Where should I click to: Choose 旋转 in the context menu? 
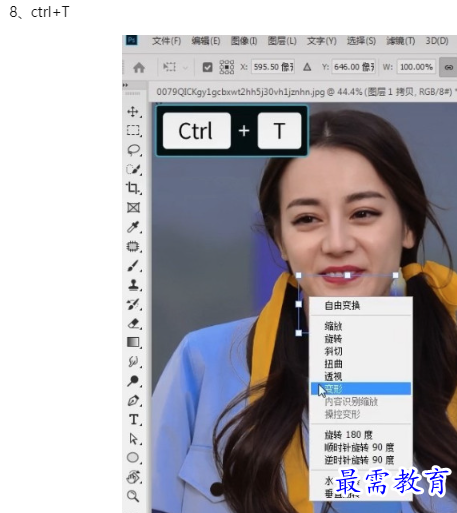point(361,339)
